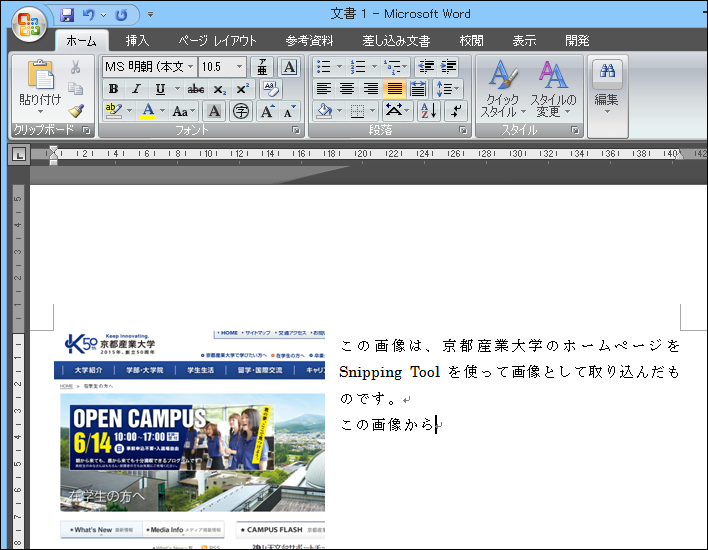Switch to the 参考資料 tab
Image resolution: width=708 pixels, height=550 pixels.
(309, 41)
